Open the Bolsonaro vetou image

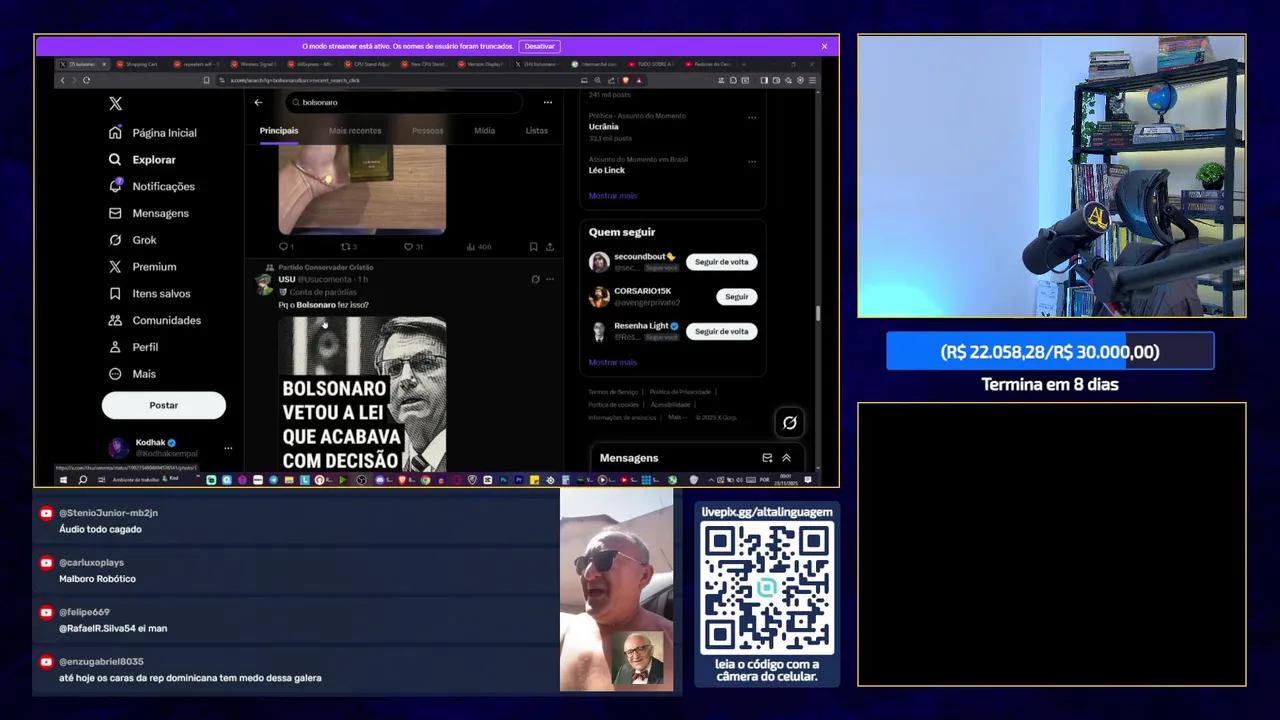pyautogui.click(x=362, y=394)
